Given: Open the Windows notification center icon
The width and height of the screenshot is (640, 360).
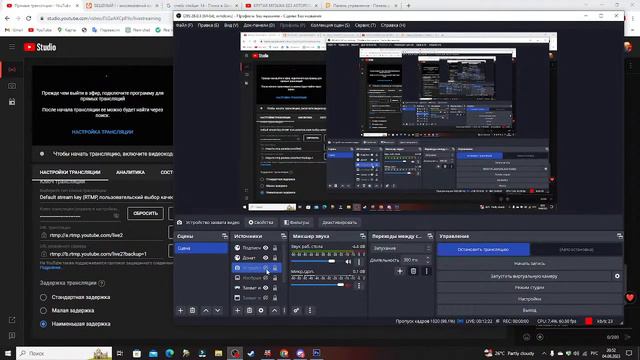Looking at the screenshot, I should (x=629, y=353).
